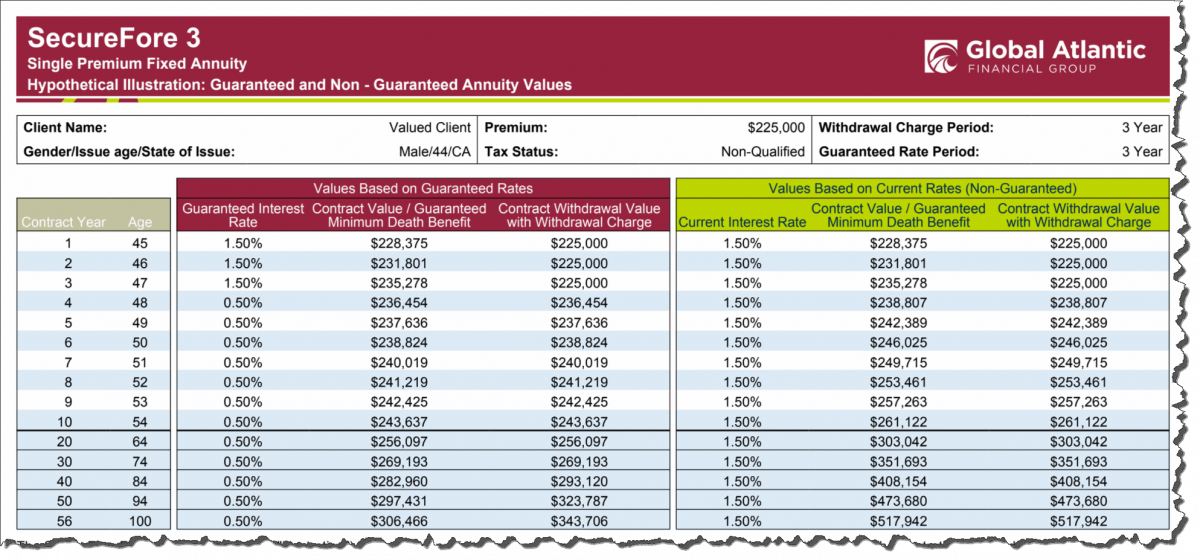Click the "Values Based on Guaranteed Rates" header

point(422,188)
